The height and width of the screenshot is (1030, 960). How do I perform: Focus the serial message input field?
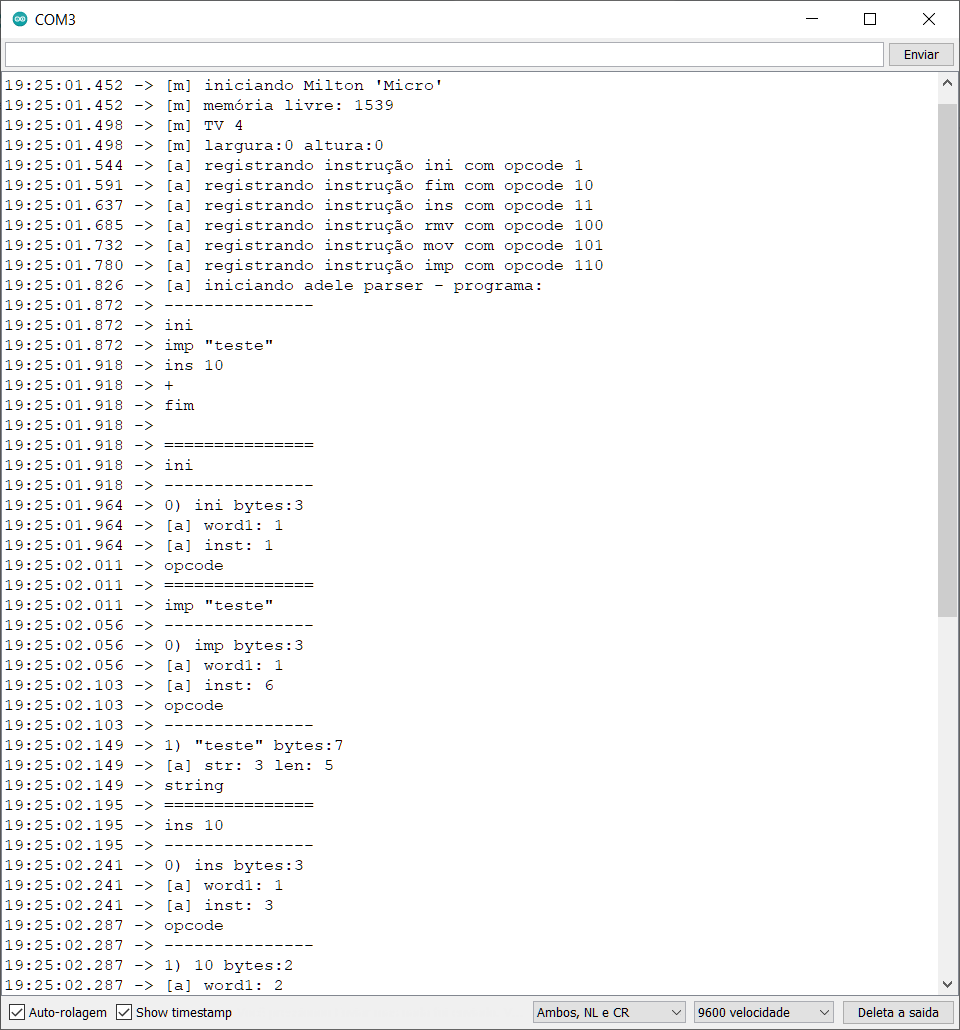[444, 54]
